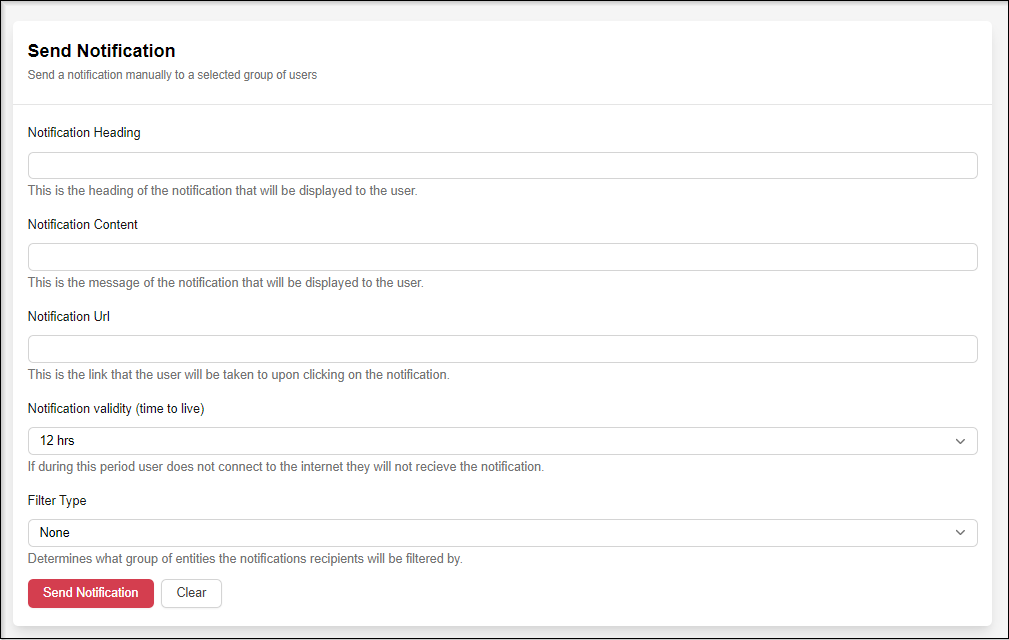1009x640 pixels.
Task: Click the help text about the notification link
Action: pyautogui.click(x=238, y=375)
